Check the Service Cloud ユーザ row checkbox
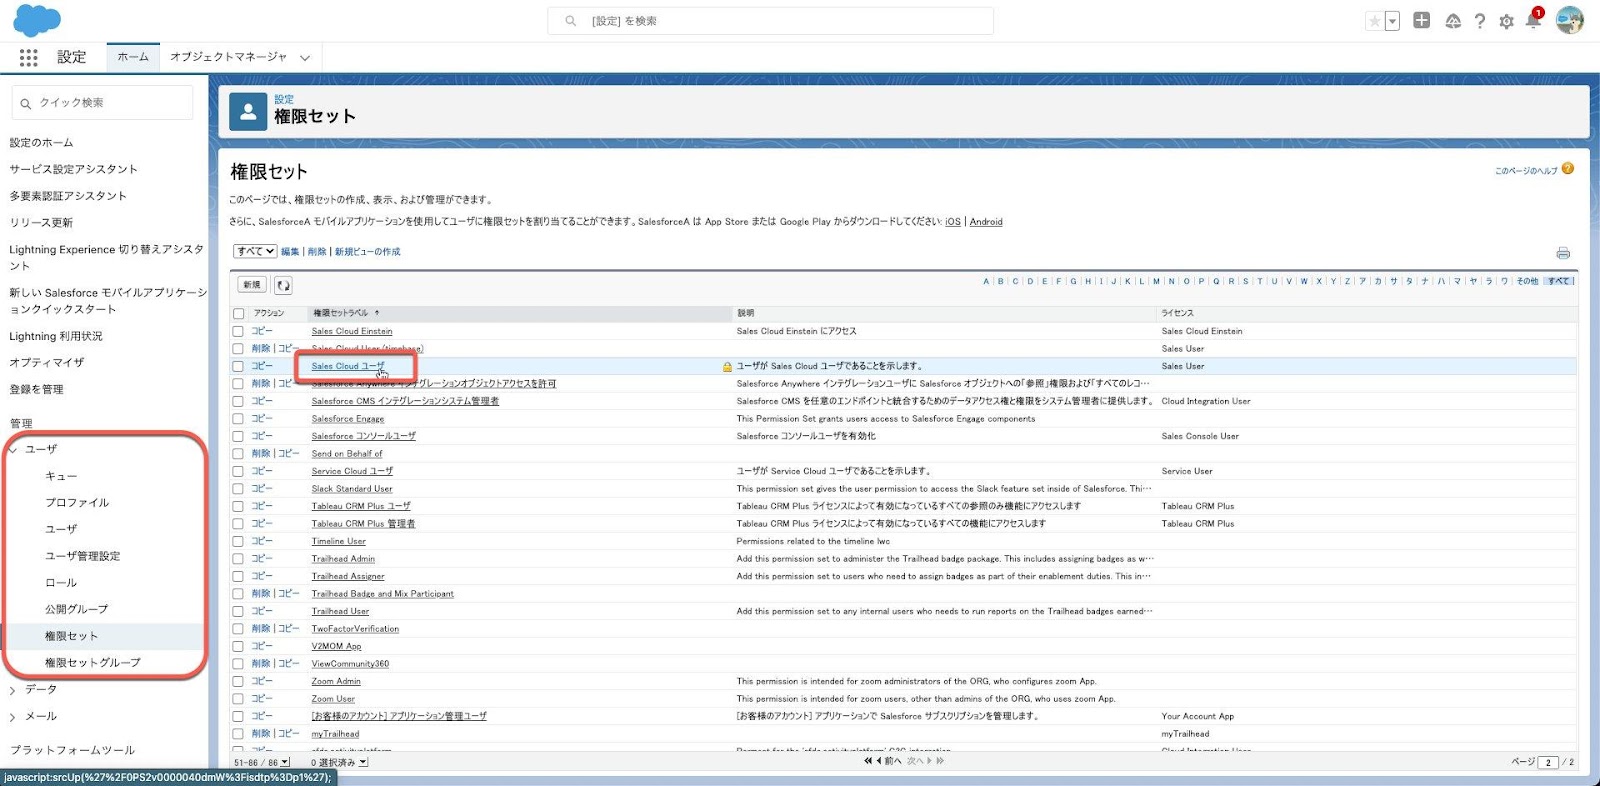 pos(238,471)
